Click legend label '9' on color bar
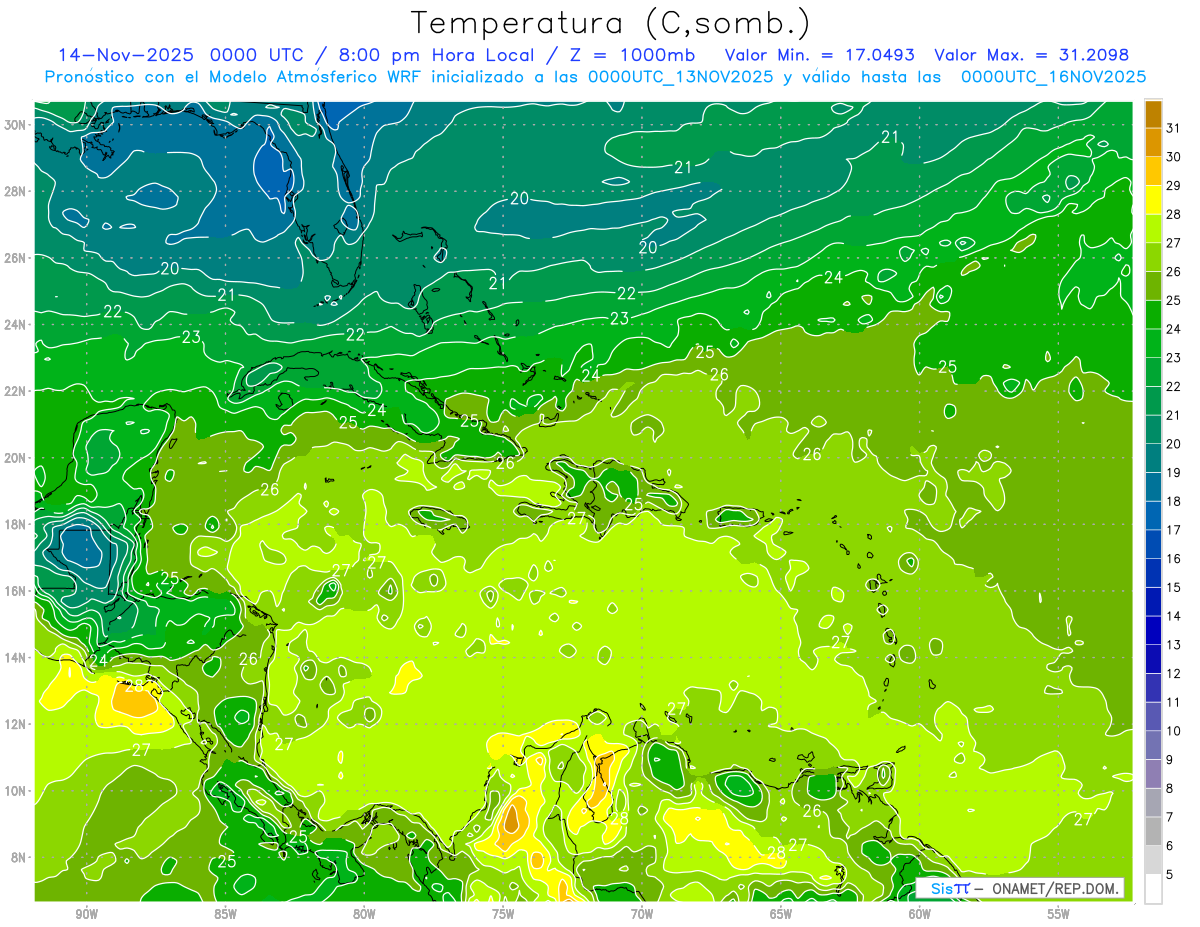The image size is (1200, 927). [x=1170, y=760]
